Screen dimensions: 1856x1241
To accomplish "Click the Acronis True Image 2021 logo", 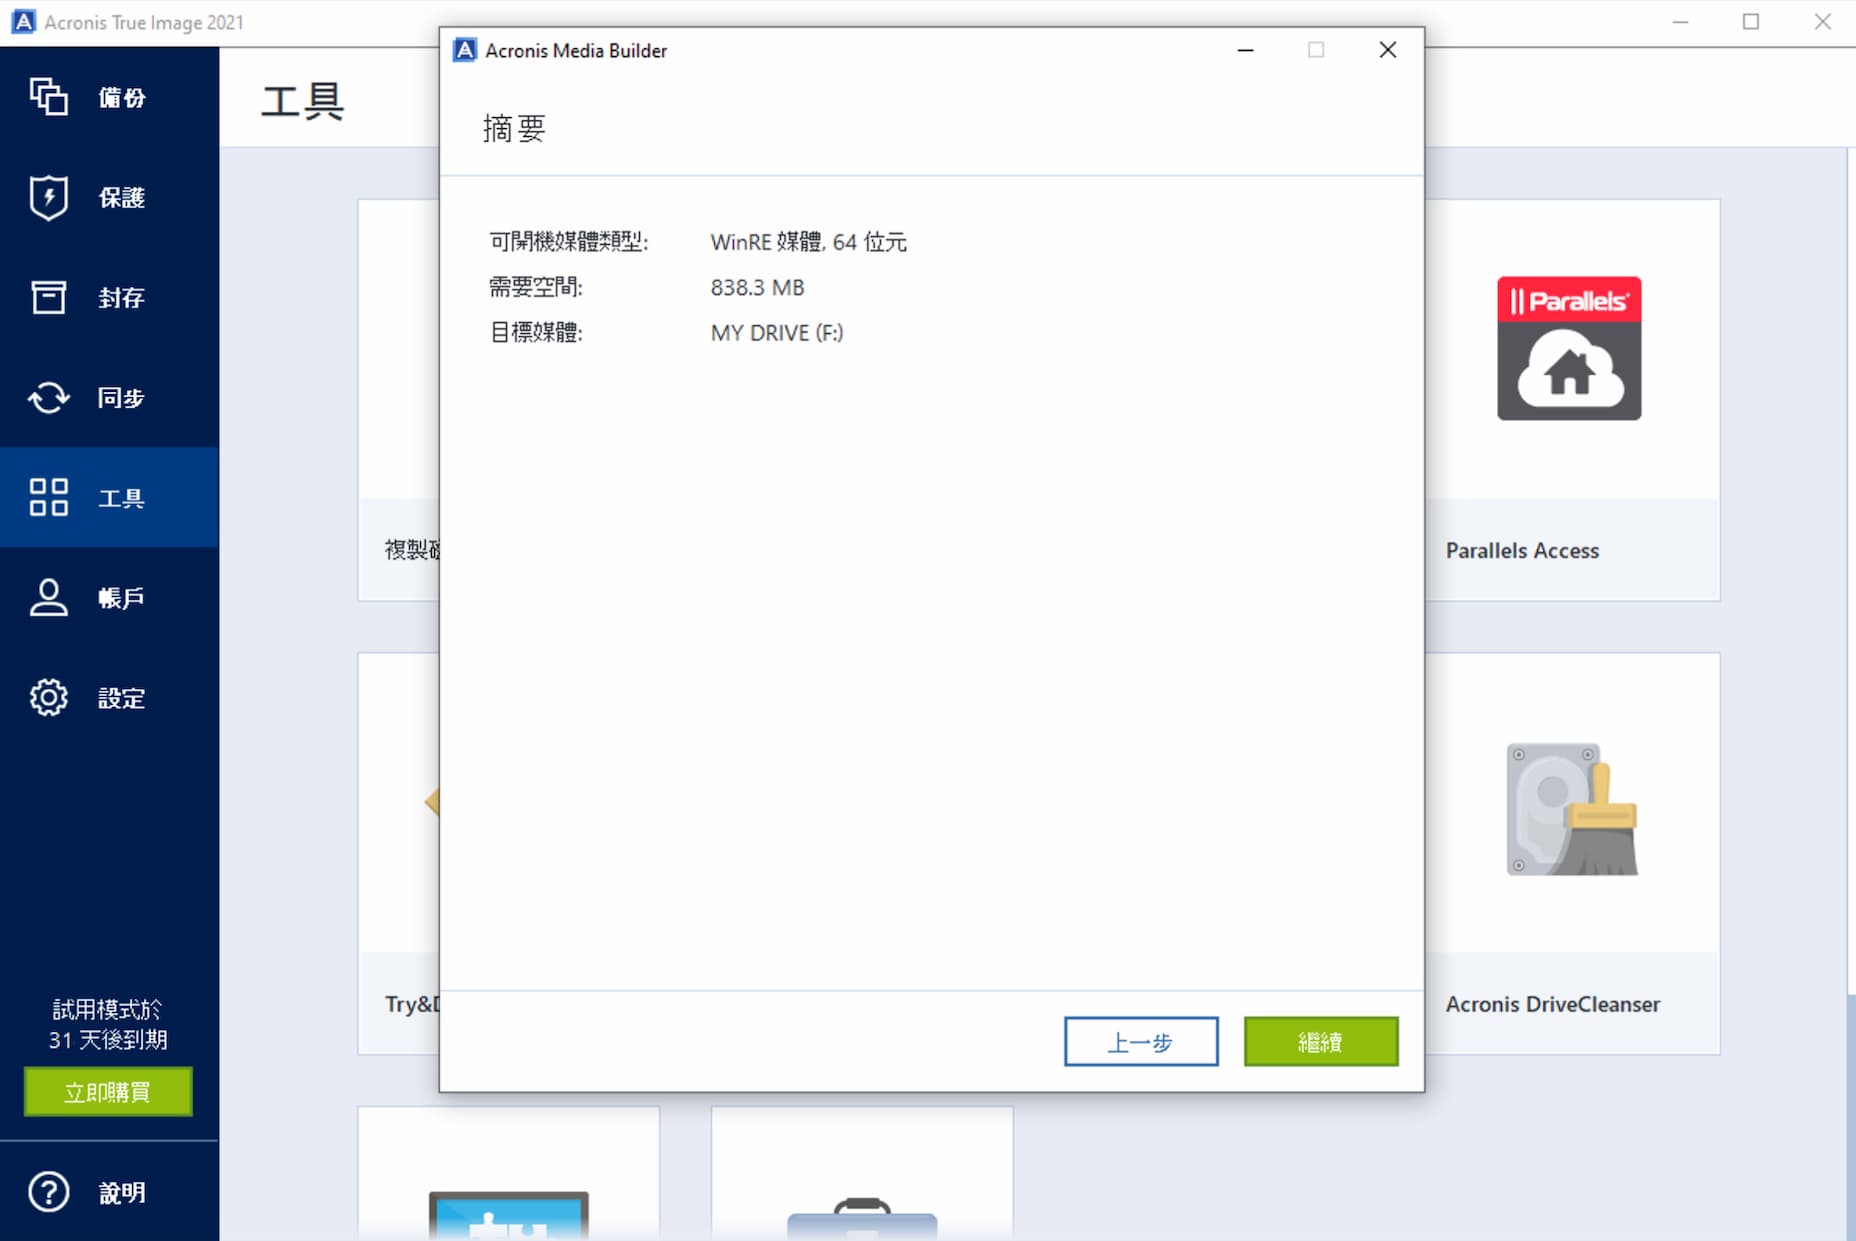I will (23, 22).
